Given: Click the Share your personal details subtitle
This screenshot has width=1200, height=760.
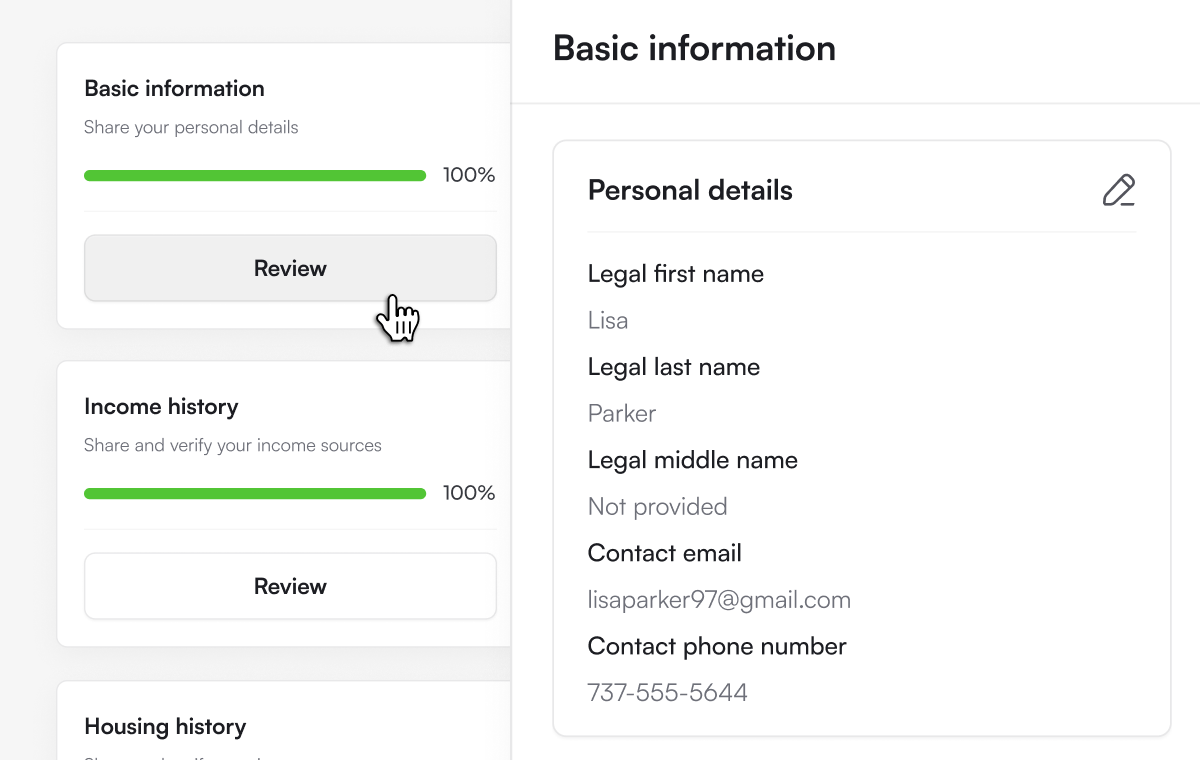Looking at the screenshot, I should point(191,128).
